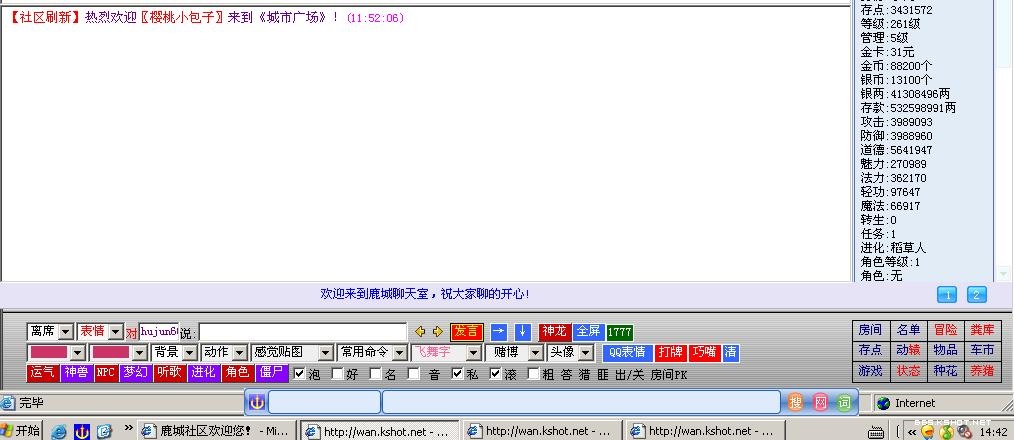Toggle the 私 private chat checkbox

point(457,374)
